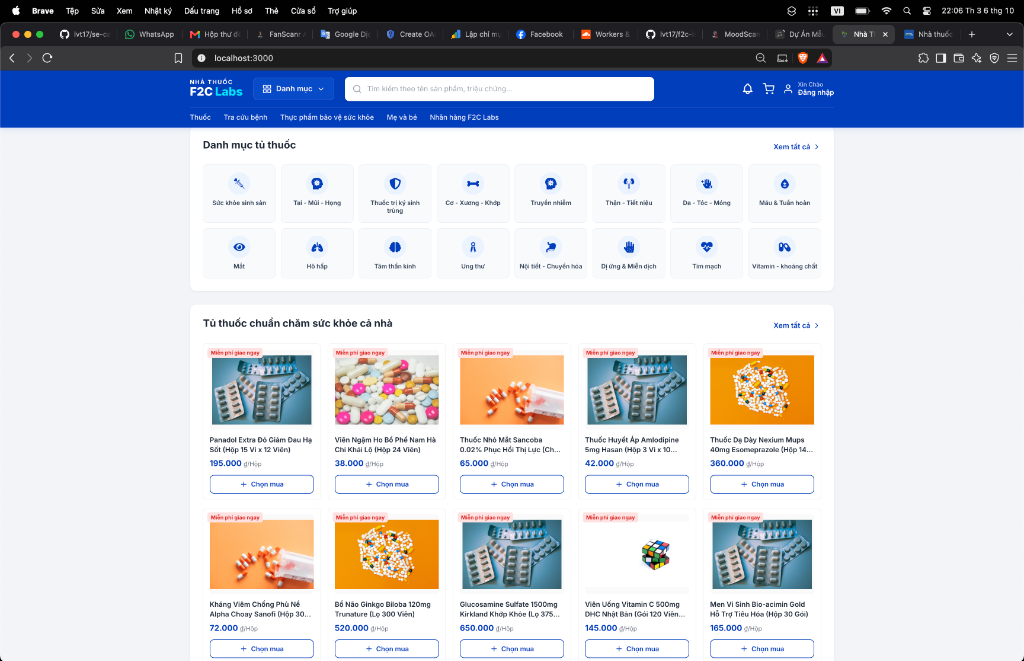Image resolution: width=1024 pixels, height=661 pixels.
Task: Open the Dấu trang menu
Action: point(202,11)
